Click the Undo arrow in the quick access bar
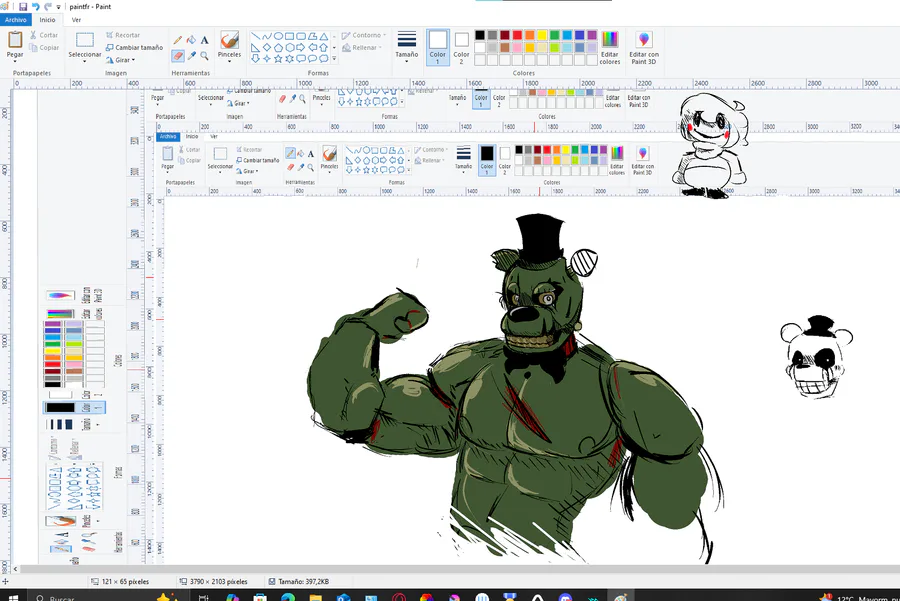 (36, 7)
